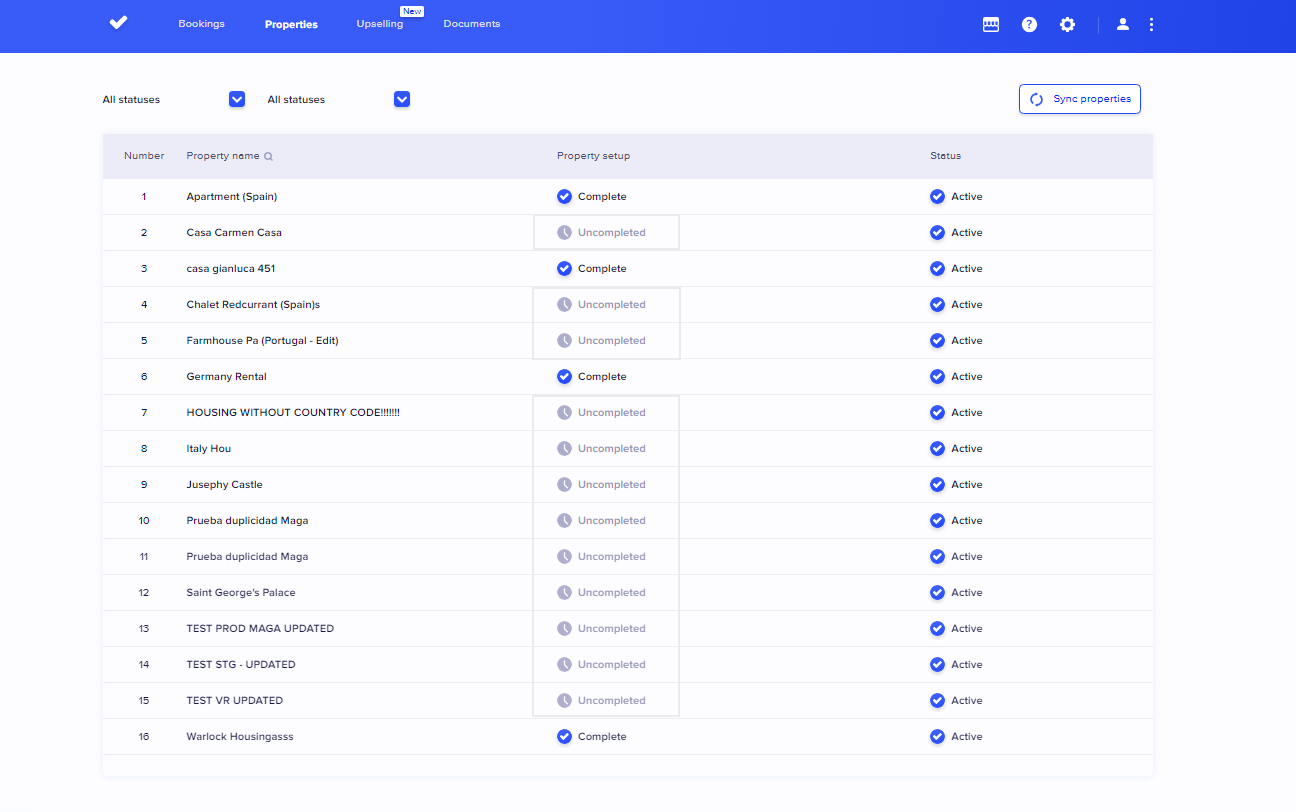This screenshot has height=812, width=1296.
Task: Click the Number column header
Action: pyautogui.click(x=144, y=156)
